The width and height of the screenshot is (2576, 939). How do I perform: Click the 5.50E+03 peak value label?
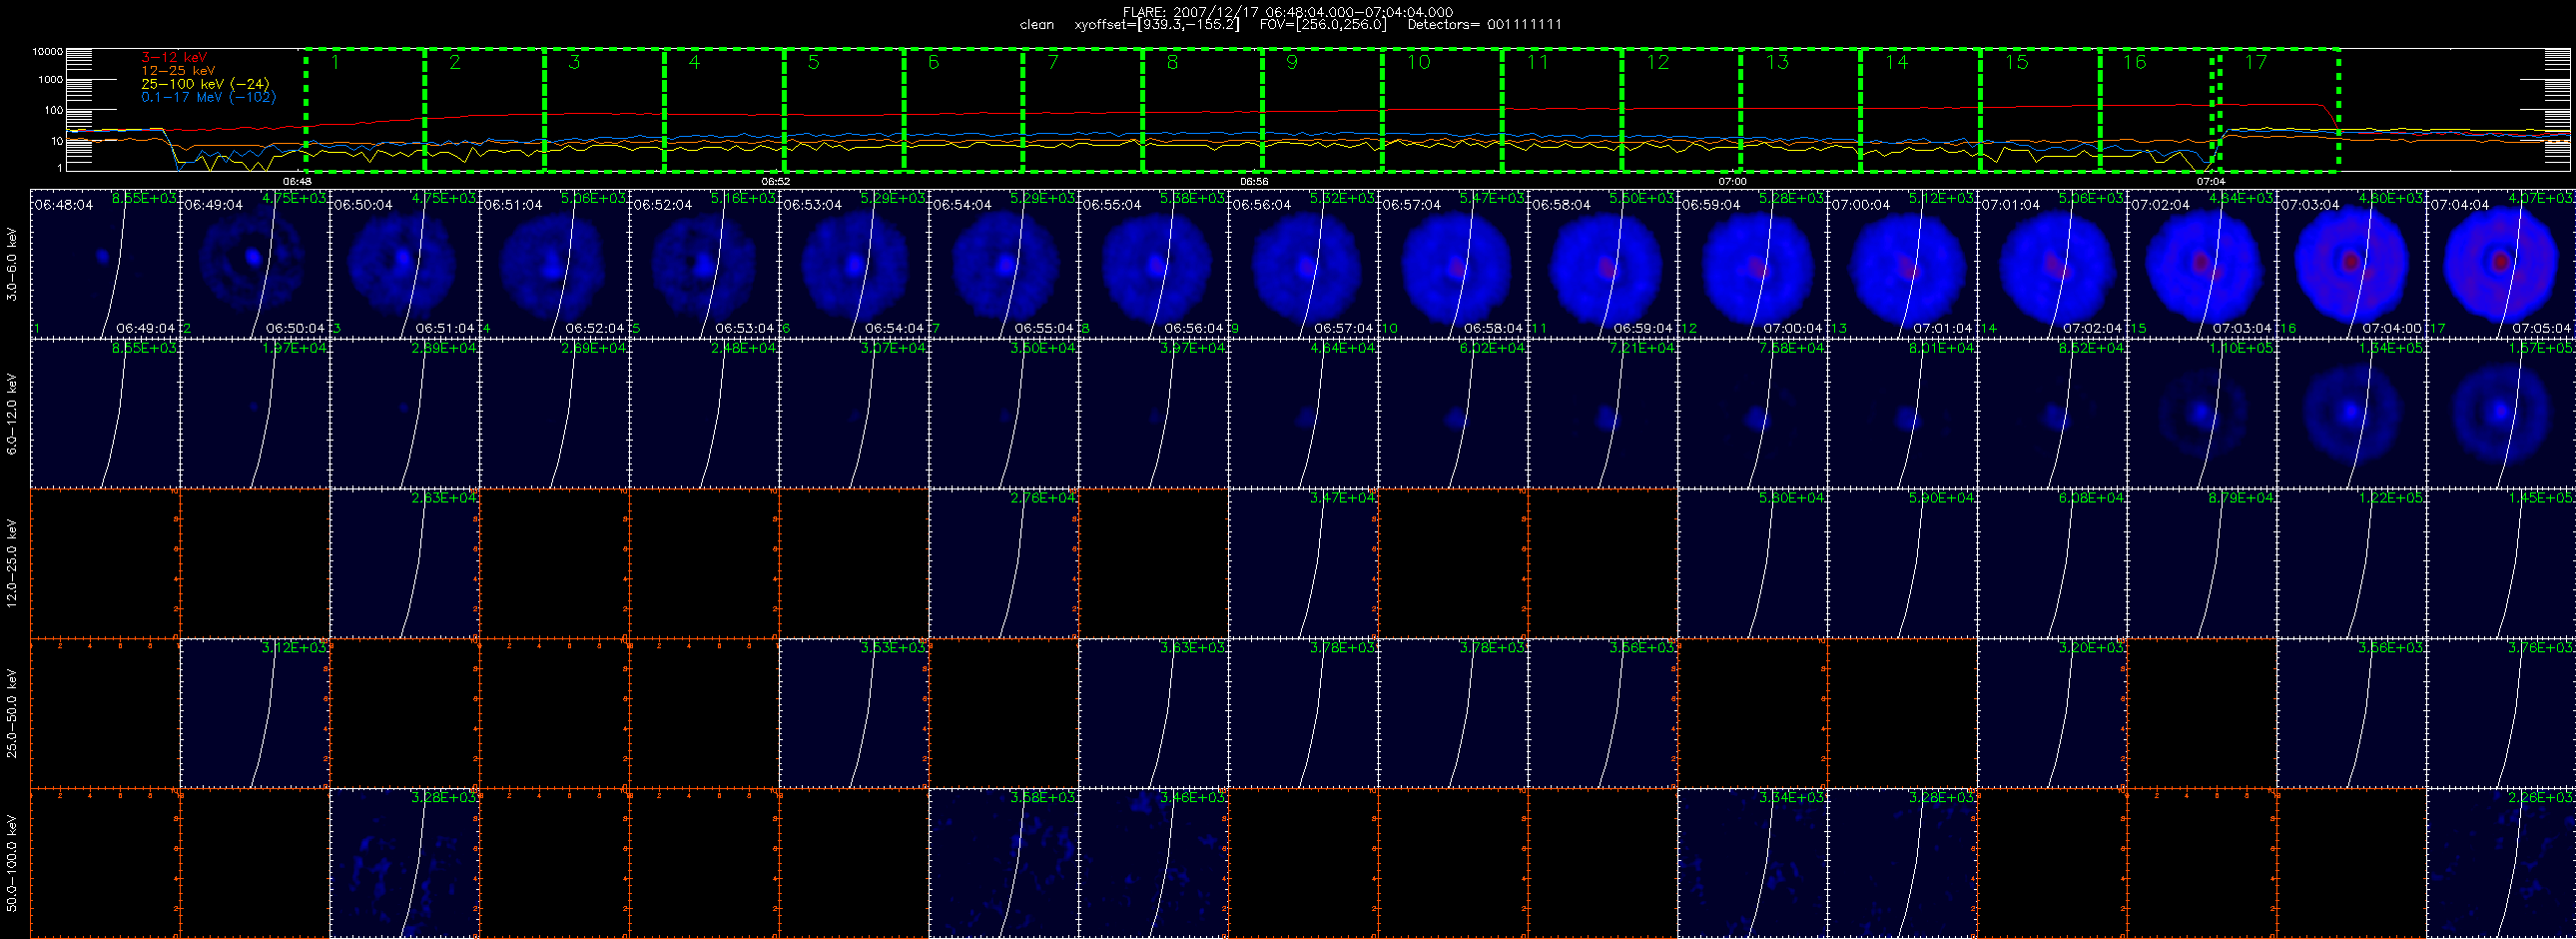1642,199
